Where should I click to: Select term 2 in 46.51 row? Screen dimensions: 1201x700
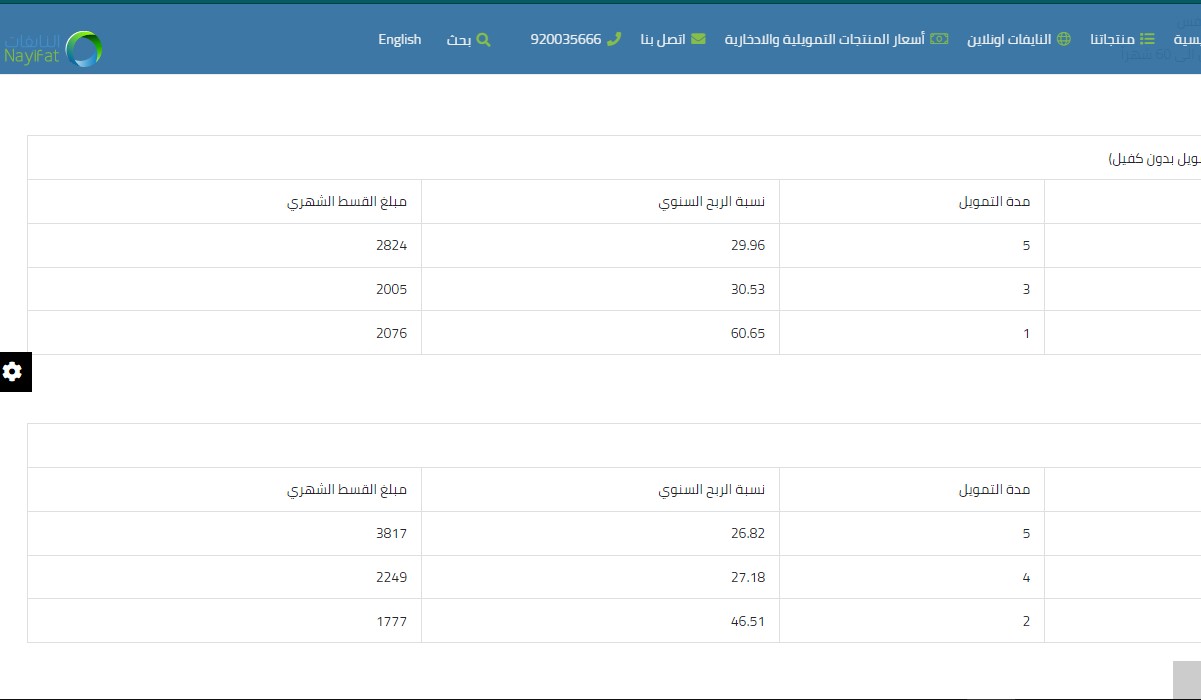1026,622
